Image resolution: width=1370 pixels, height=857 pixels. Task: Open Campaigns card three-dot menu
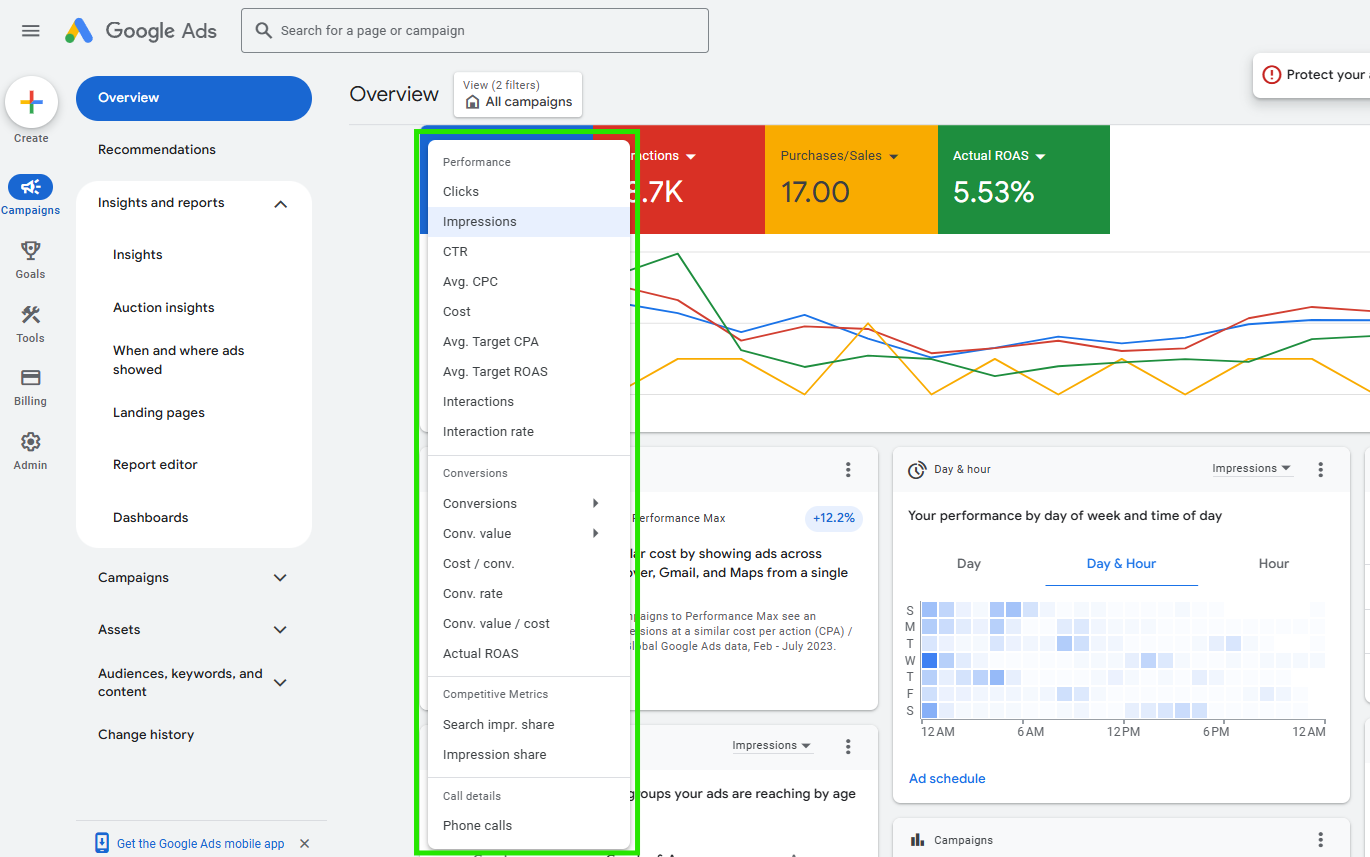(x=1320, y=840)
